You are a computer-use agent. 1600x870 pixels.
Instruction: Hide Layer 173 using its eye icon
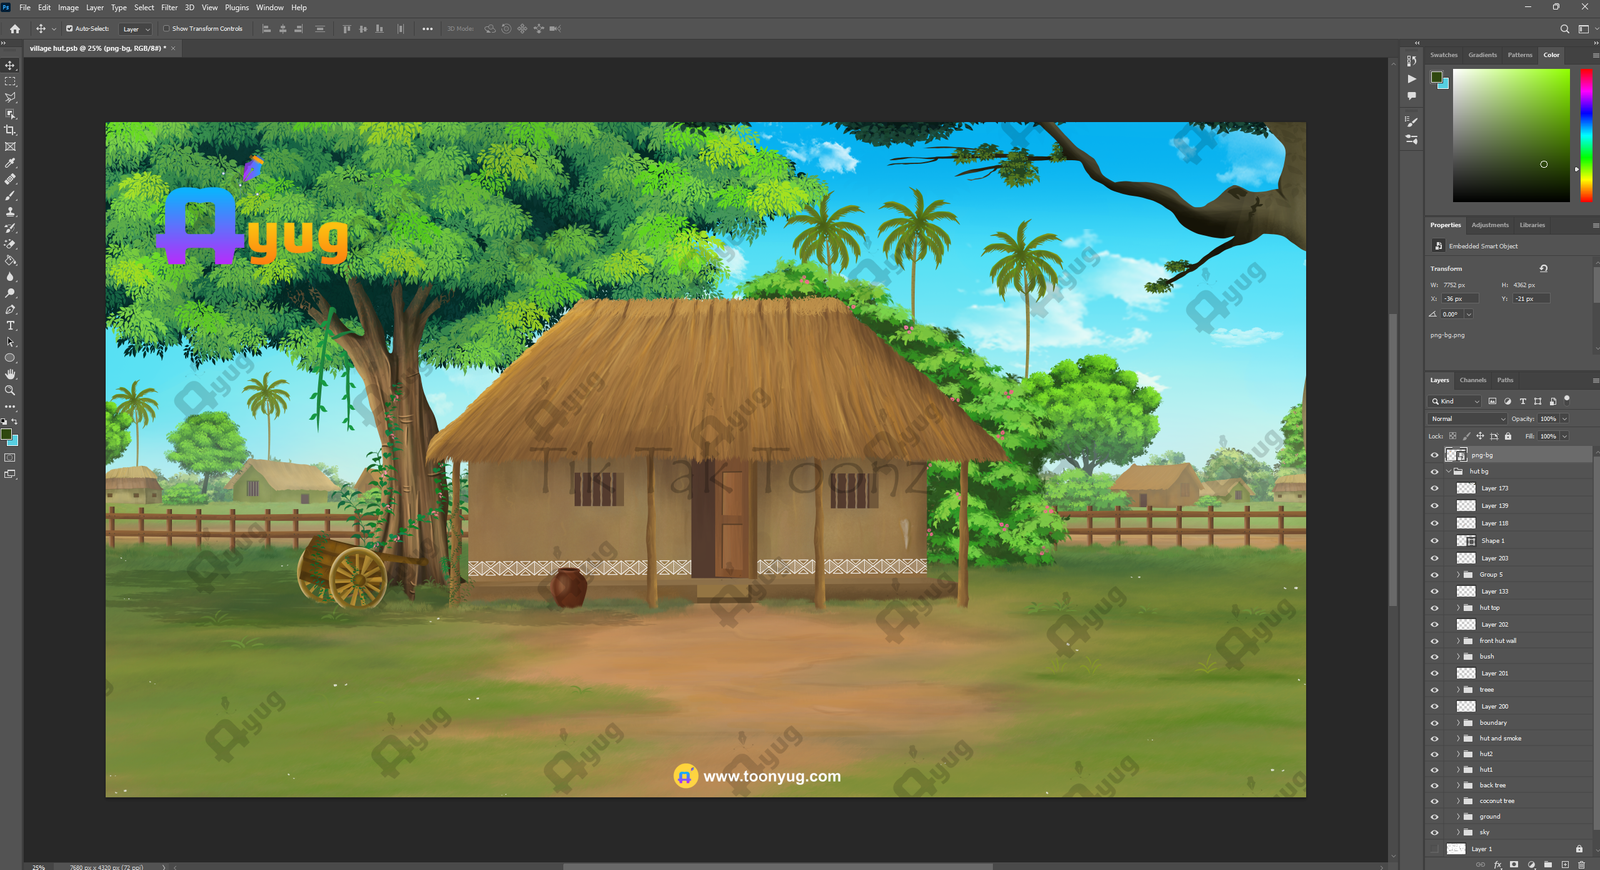tap(1434, 489)
